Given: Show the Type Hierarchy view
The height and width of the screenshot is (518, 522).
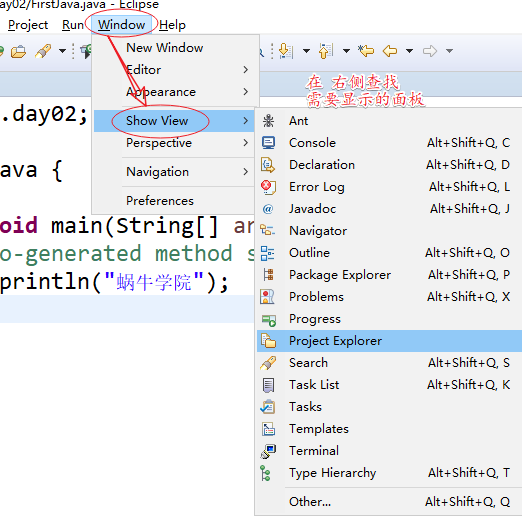Looking at the screenshot, I should click(x=389, y=473).
